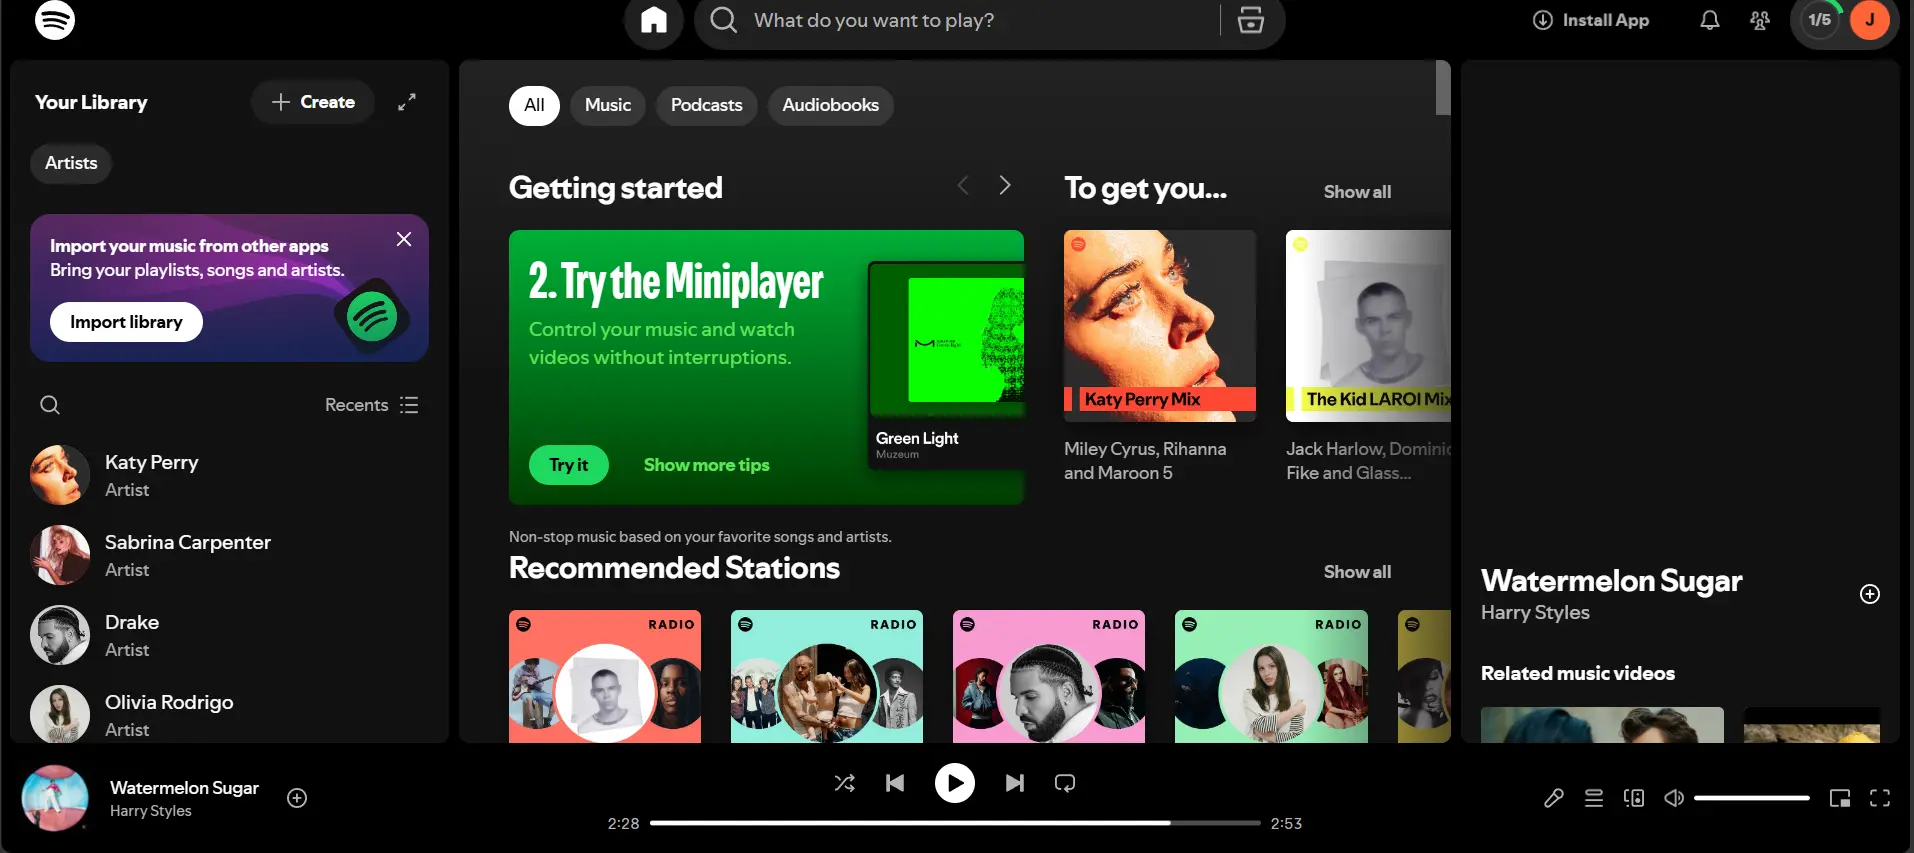Show previous Getting started tip

click(x=963, y=185)
